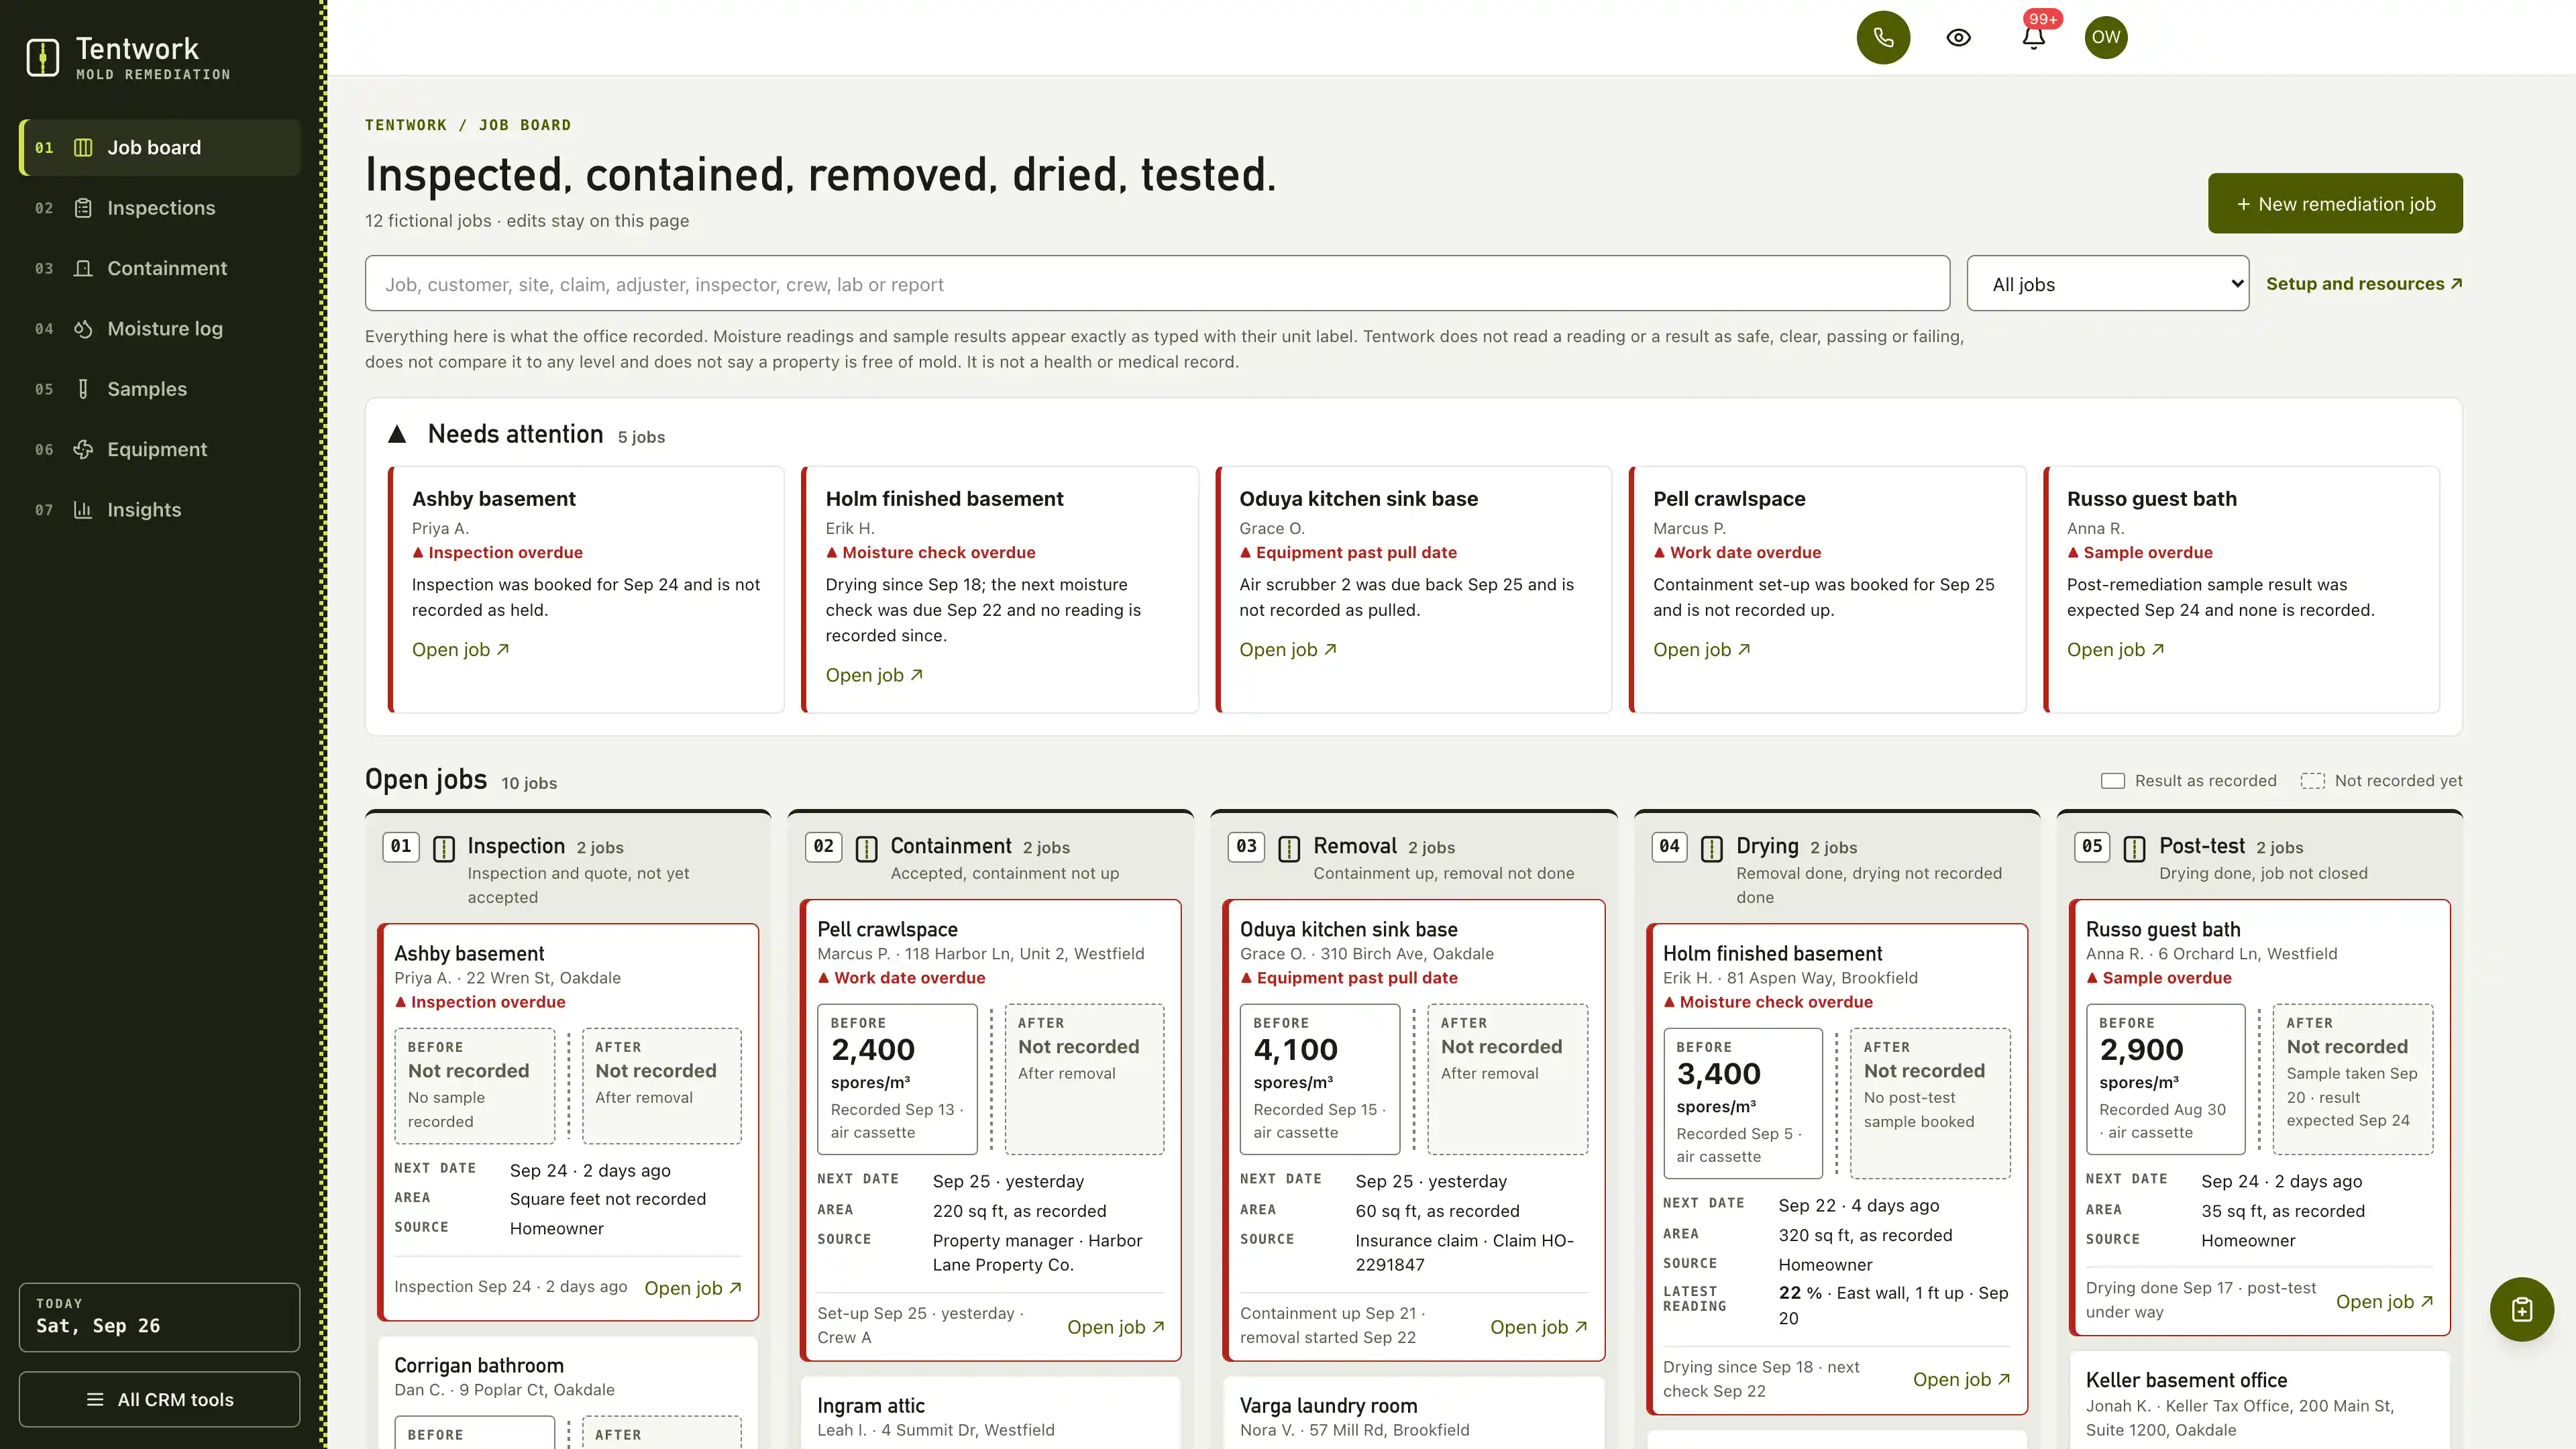Open job on Russo guest bath attention card
Viewport: 2576px width, 1449px height.
click(x=2116, y=650)
